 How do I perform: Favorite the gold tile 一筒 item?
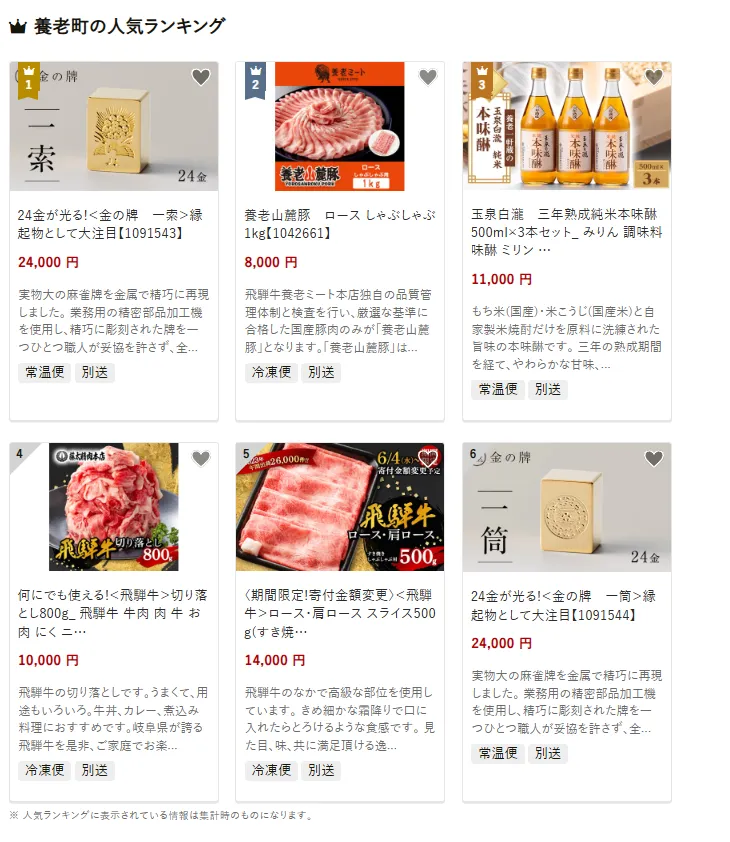654,459
